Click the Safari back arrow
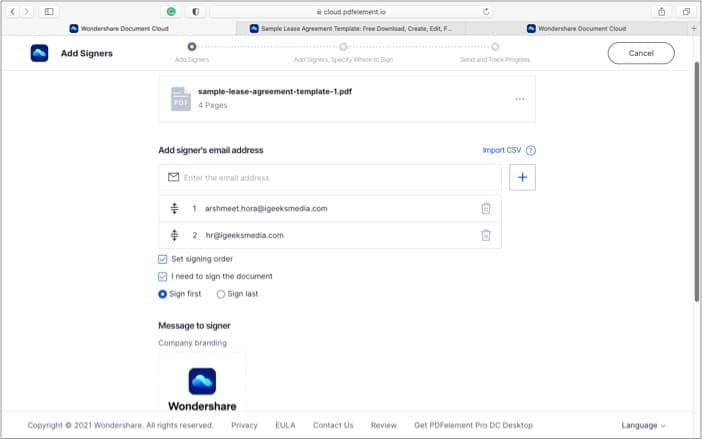Viewport: 702px width, 439px height. click(13, 12)
